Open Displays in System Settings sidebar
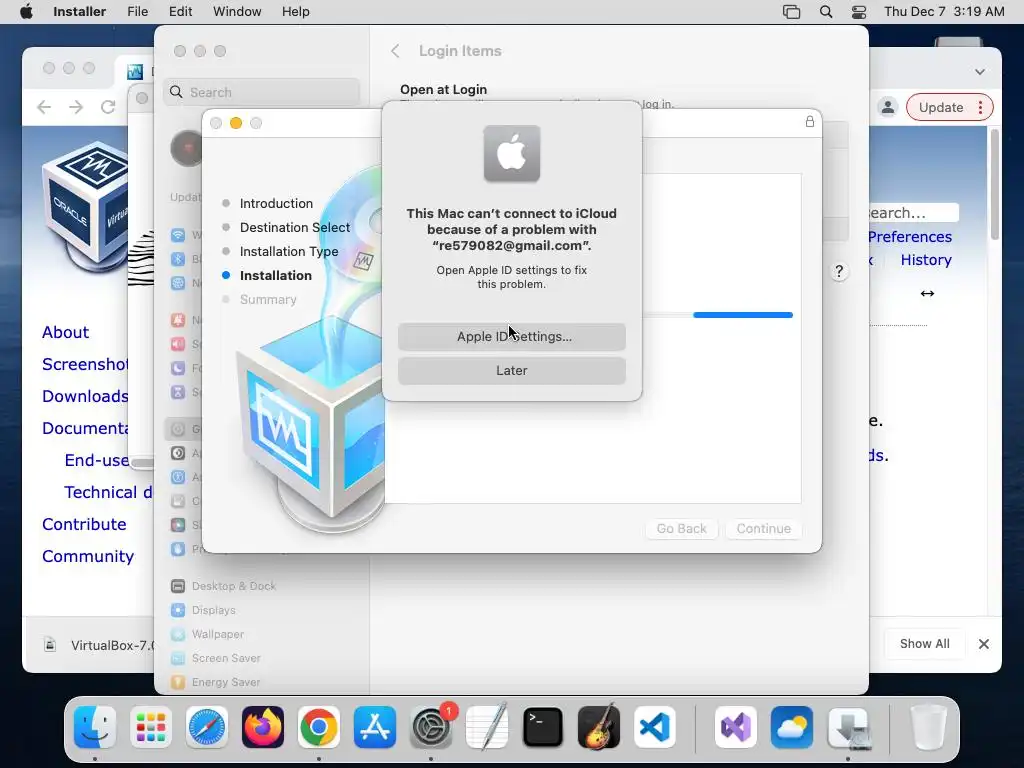Screen dimensions: 1024x768 [x=203, y=610]
